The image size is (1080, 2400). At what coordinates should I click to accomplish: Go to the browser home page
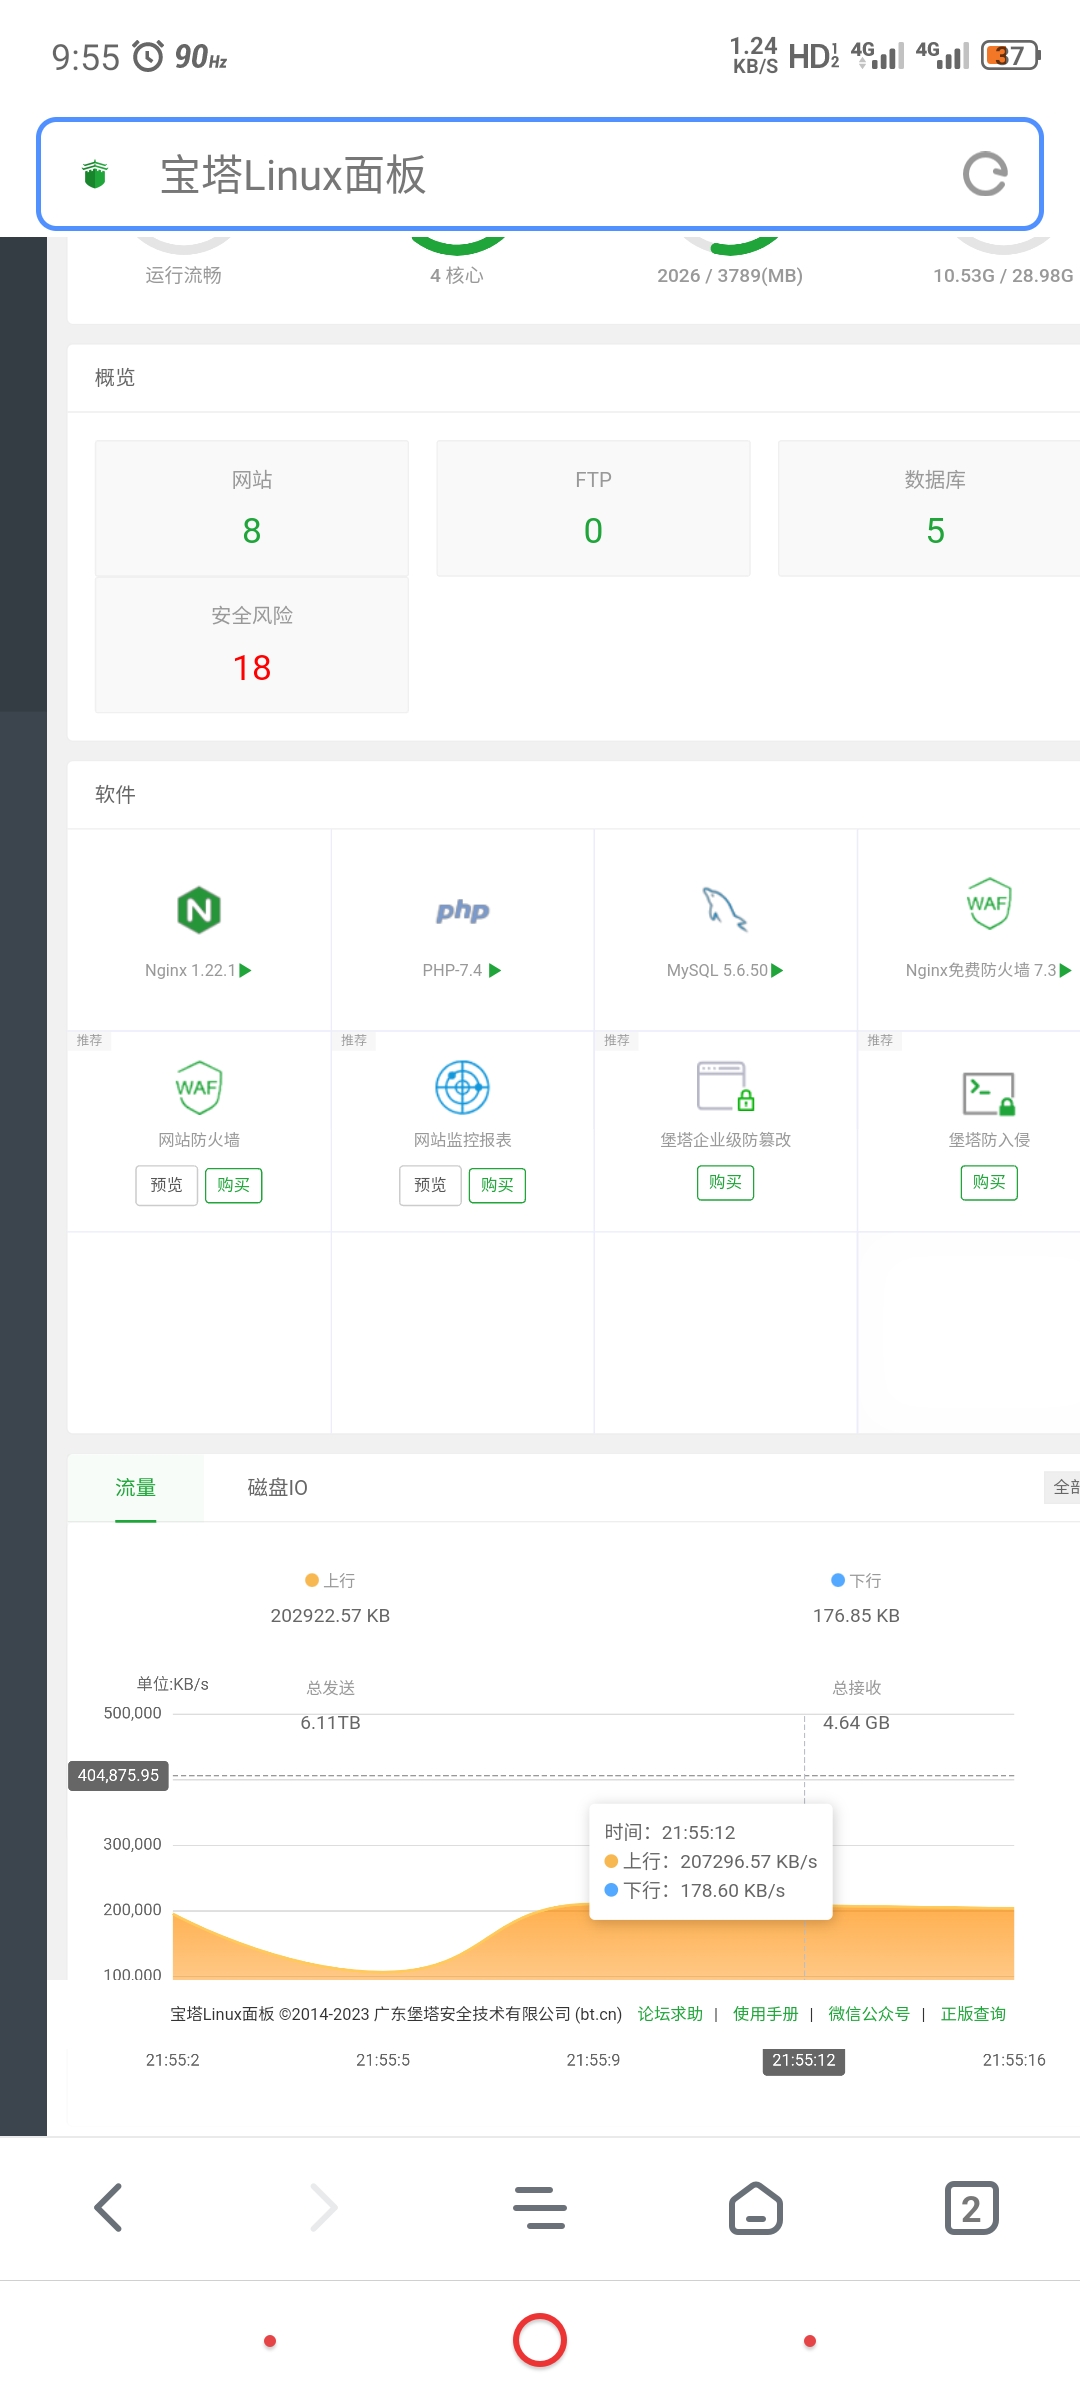click(756, 2207)
